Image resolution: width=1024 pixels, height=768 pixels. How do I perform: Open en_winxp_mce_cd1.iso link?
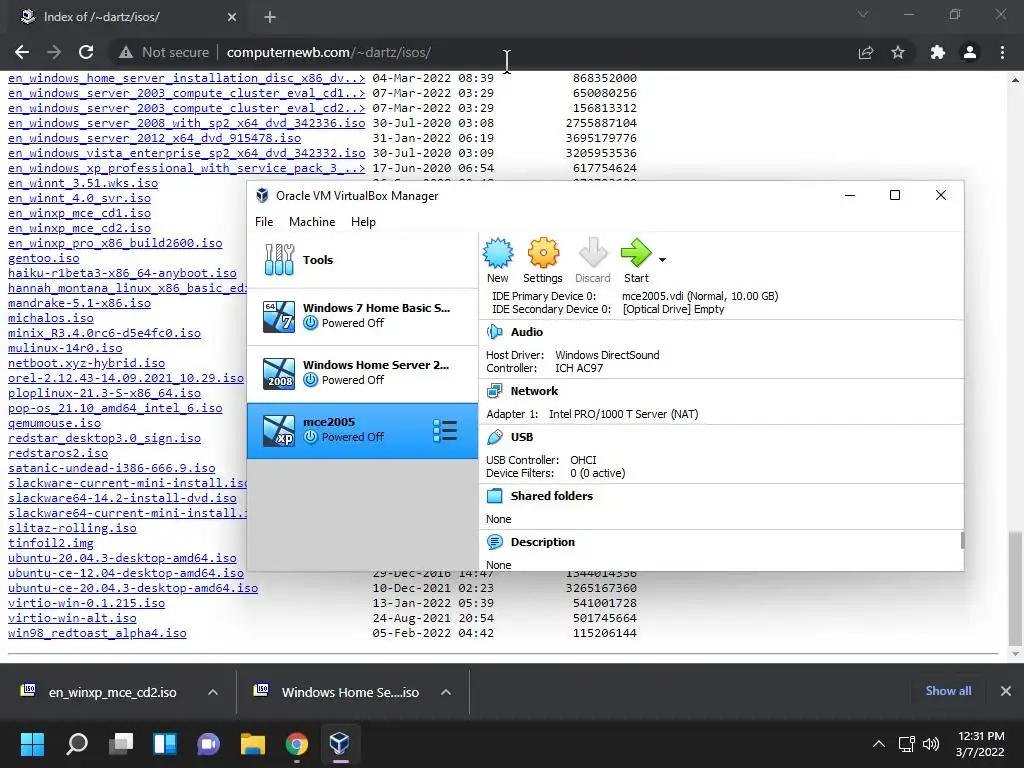[x=79, y=214]
